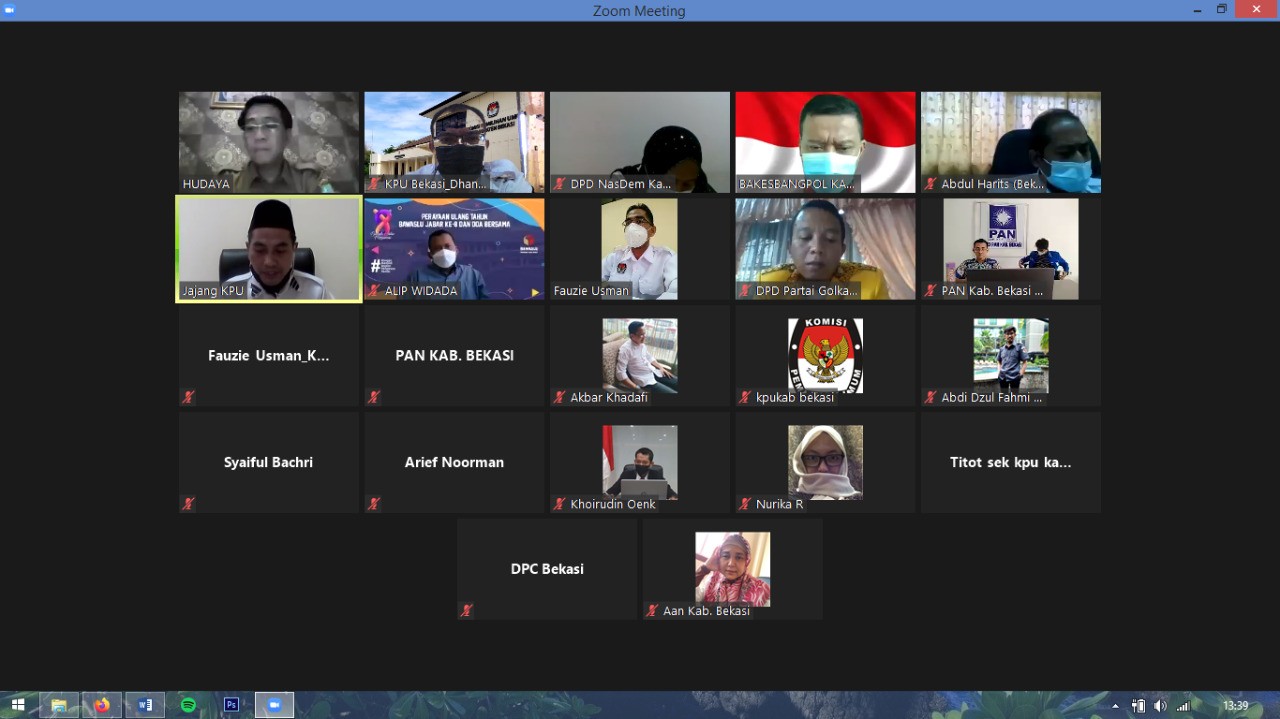This screenshot has width=1280, height=719.
Task: Switch to Microsoft Word in taskbar
Action: [145, 705]
